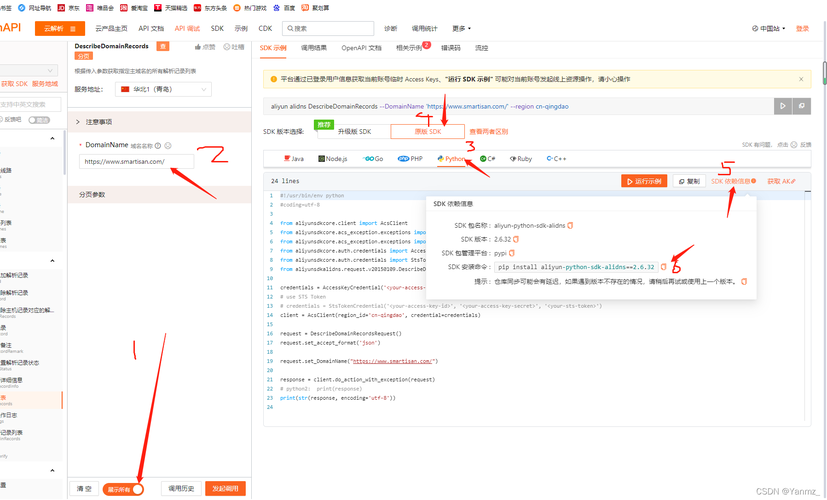Image resolution: width=827 pixels, height=500 pixels.
Task: Copy the SDK package name aliyun-python-sdk-alidns
Action: (570, 225)
